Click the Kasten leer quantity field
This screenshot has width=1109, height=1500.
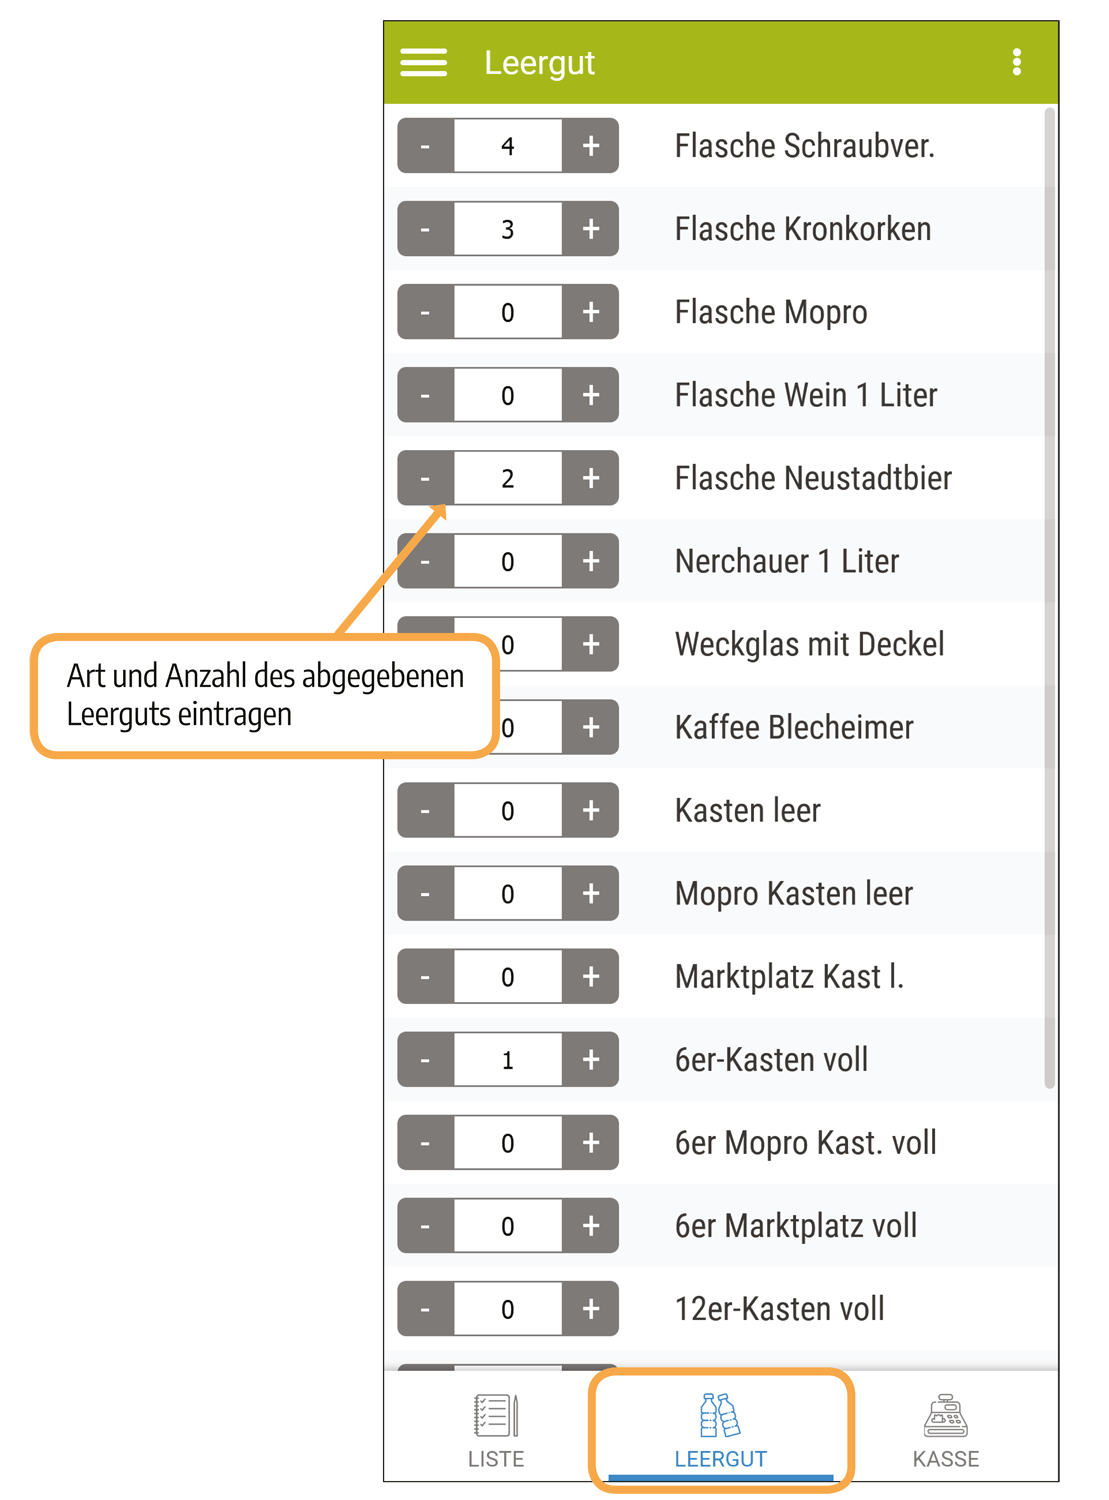tap(508, 810)
